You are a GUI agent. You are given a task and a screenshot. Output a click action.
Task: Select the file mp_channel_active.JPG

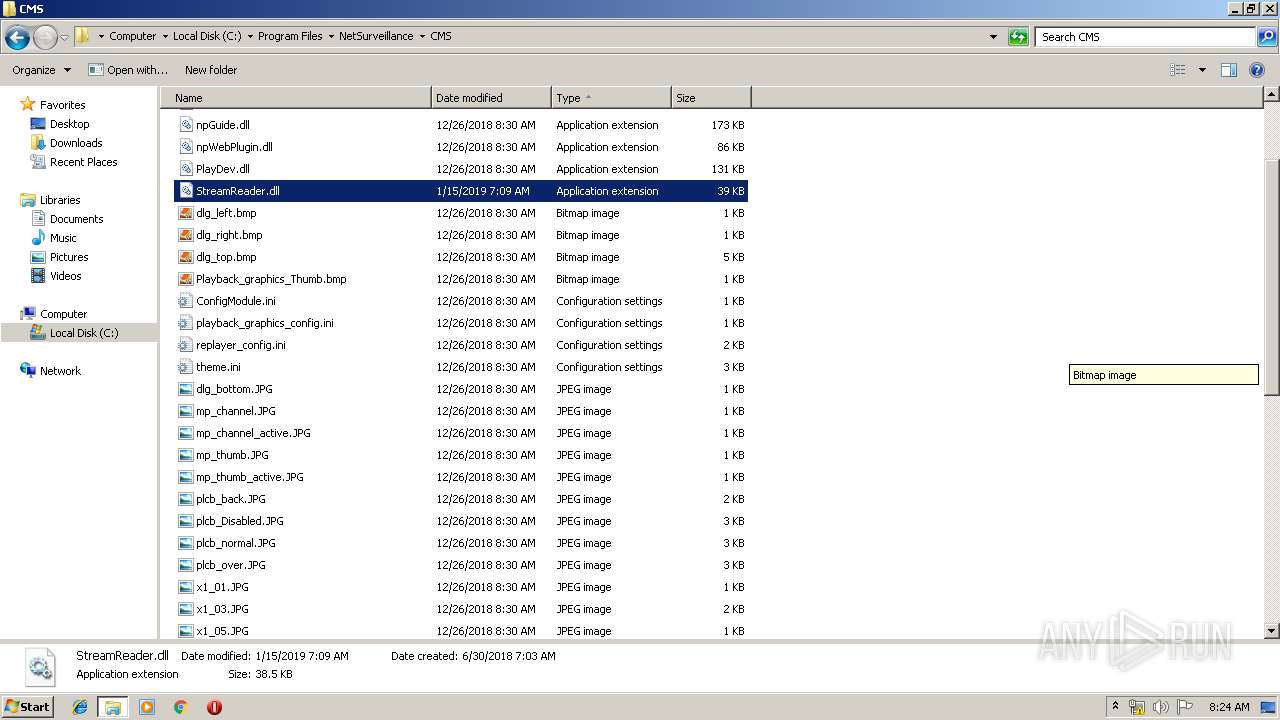click(x=253, y=433)
